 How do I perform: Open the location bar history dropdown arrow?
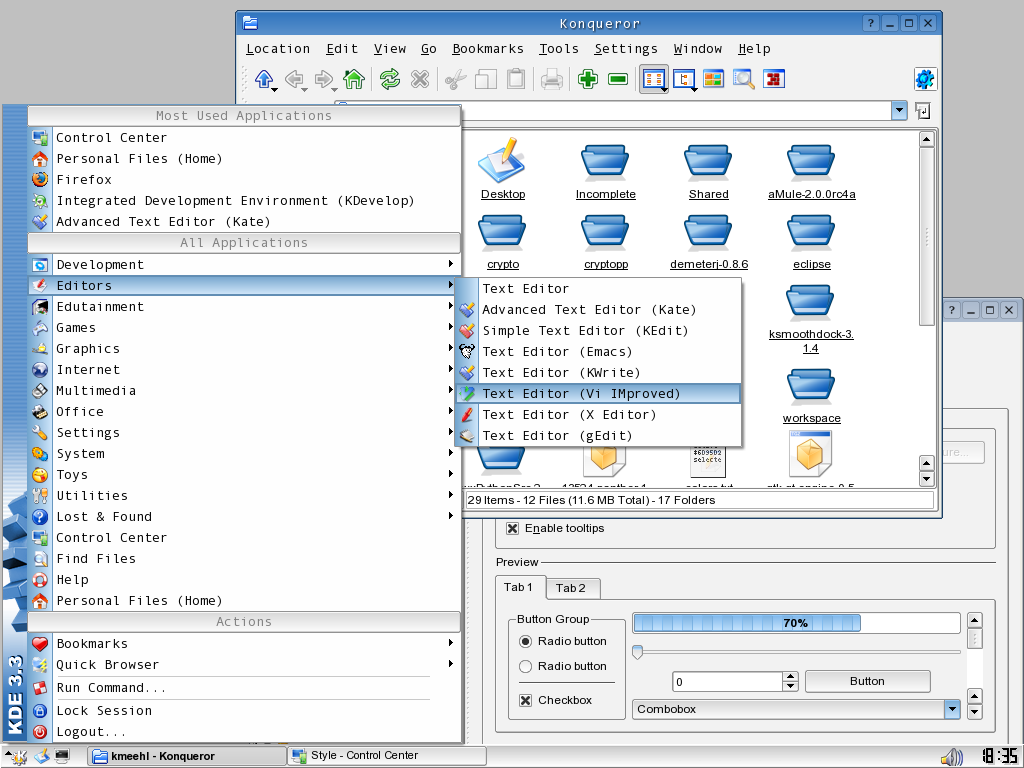[899, 110]
